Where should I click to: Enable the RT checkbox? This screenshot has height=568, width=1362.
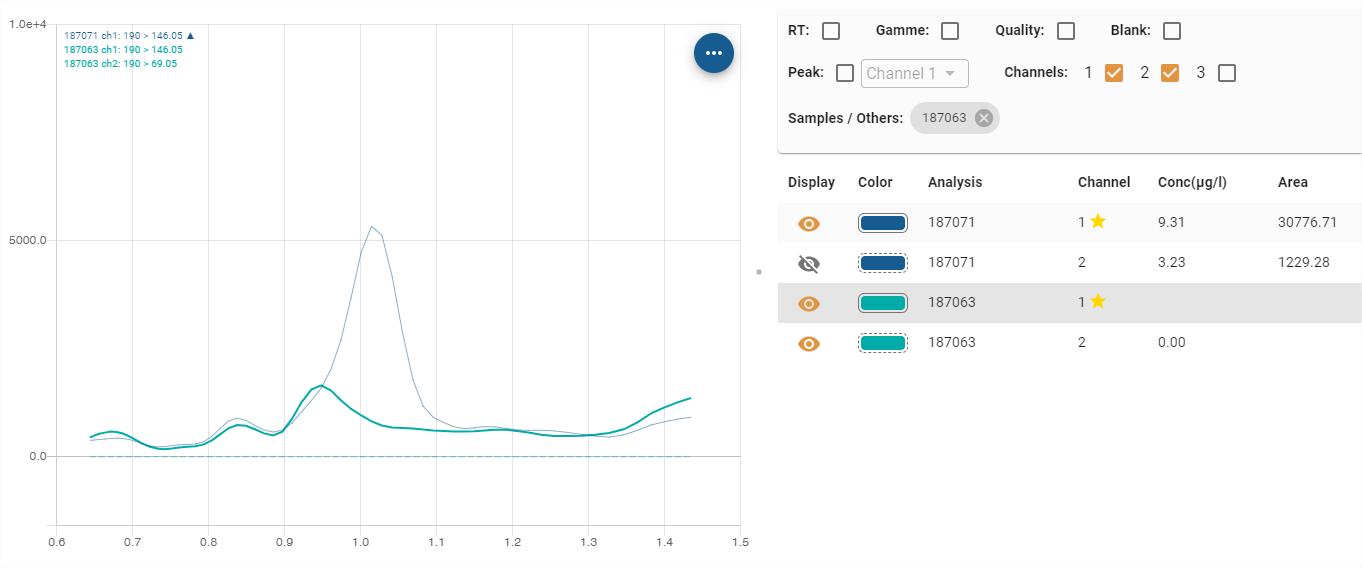(831, 31)
